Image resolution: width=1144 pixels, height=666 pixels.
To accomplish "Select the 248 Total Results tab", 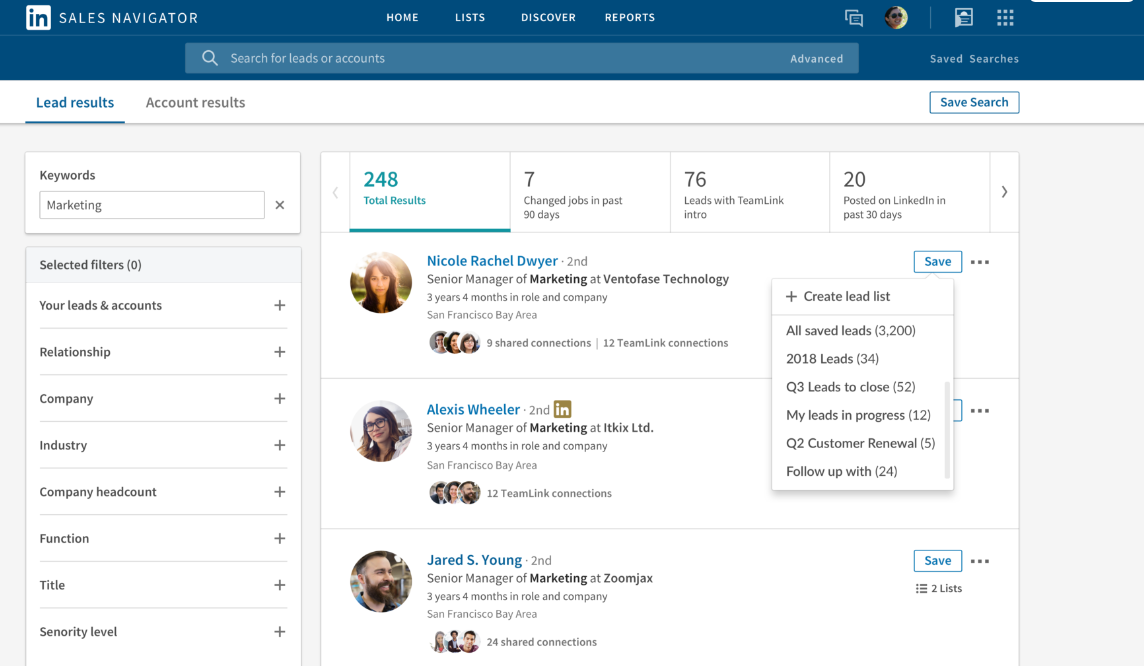I will coord(430,192).
